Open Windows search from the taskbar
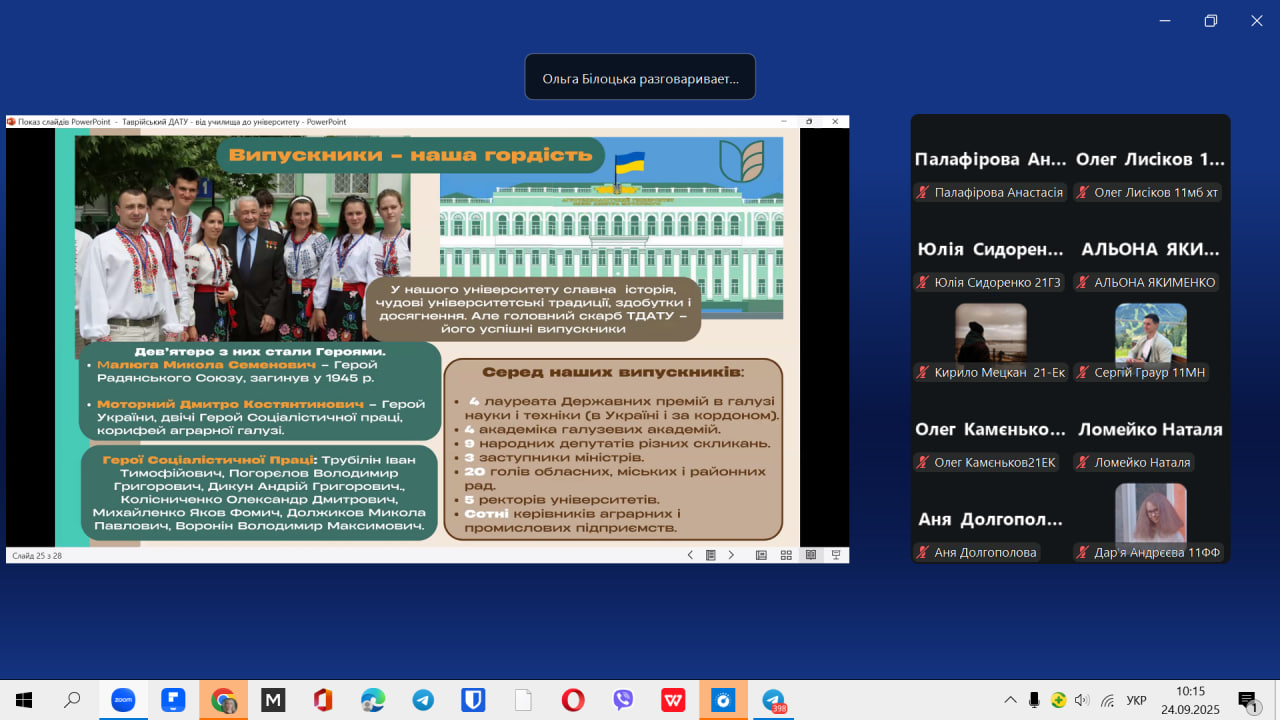The height and width of the screenshot is (720, 1280). pyautogui.click(x=72, y=700)
